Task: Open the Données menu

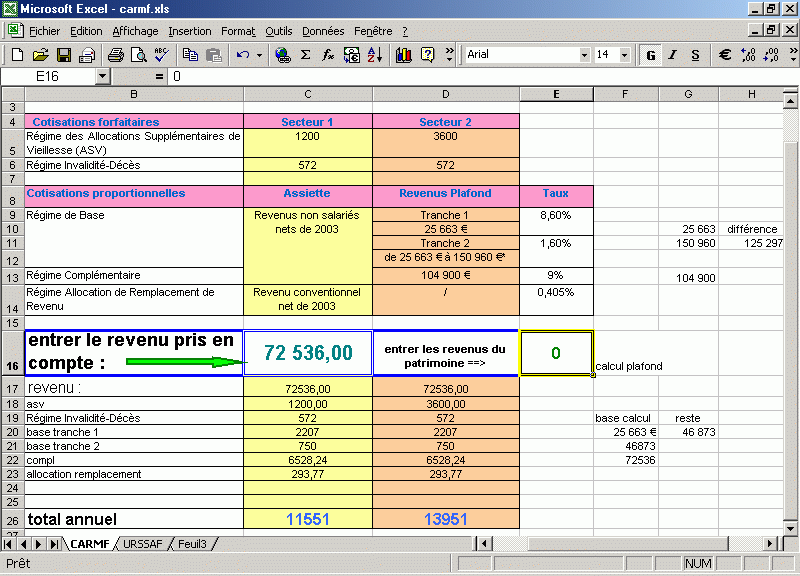Action: pos(323,31)
